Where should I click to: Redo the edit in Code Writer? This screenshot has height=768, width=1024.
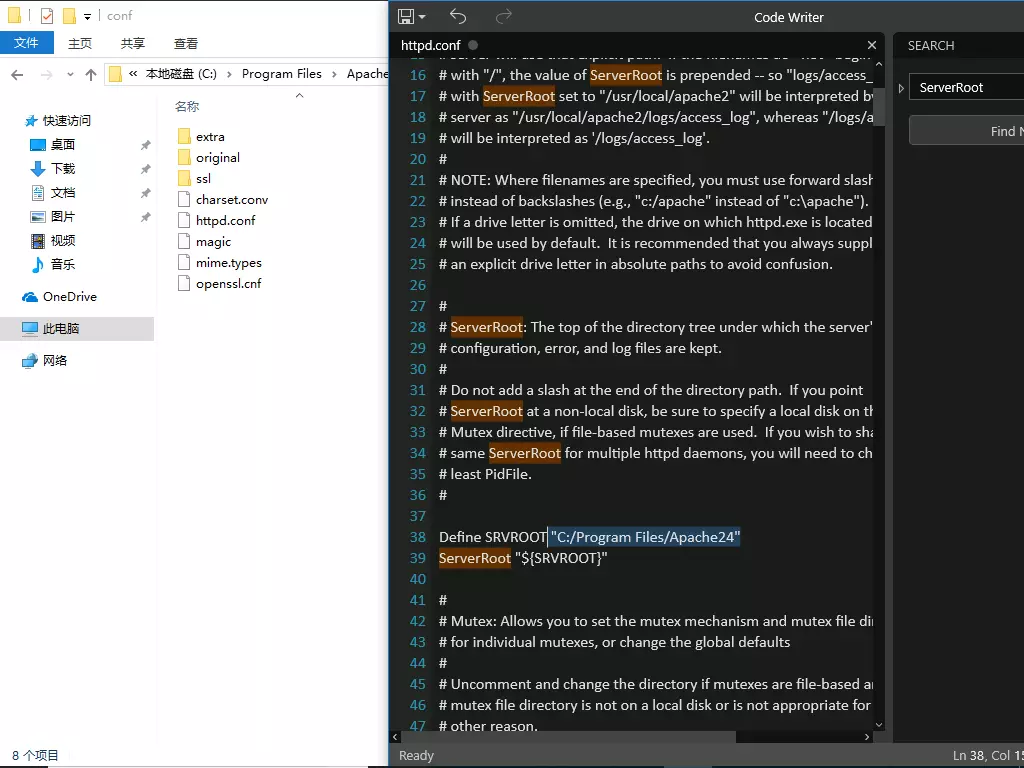pos(504,16)
